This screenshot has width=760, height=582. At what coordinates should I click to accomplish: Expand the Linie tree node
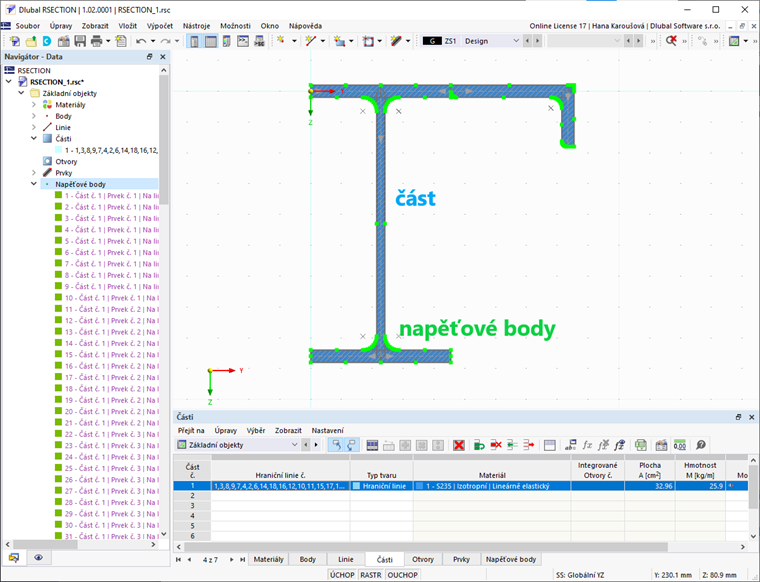coord(34,127)
